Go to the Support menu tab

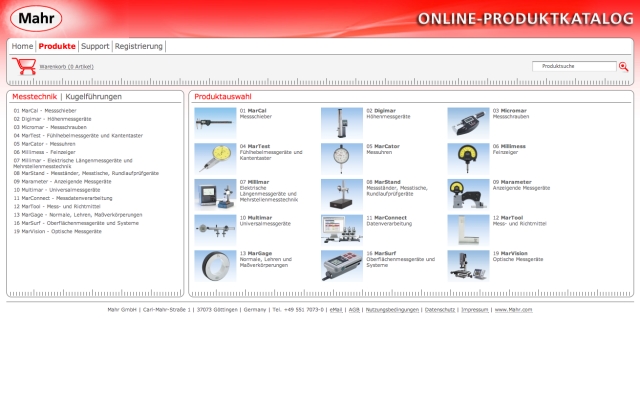pyautogui.click(x=95, y=46)
